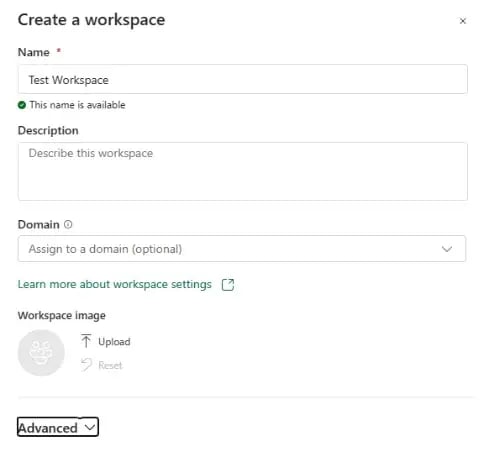Click the workspace image placeholder avatar
The image size is (494, 457).
[x=41, y=353]
